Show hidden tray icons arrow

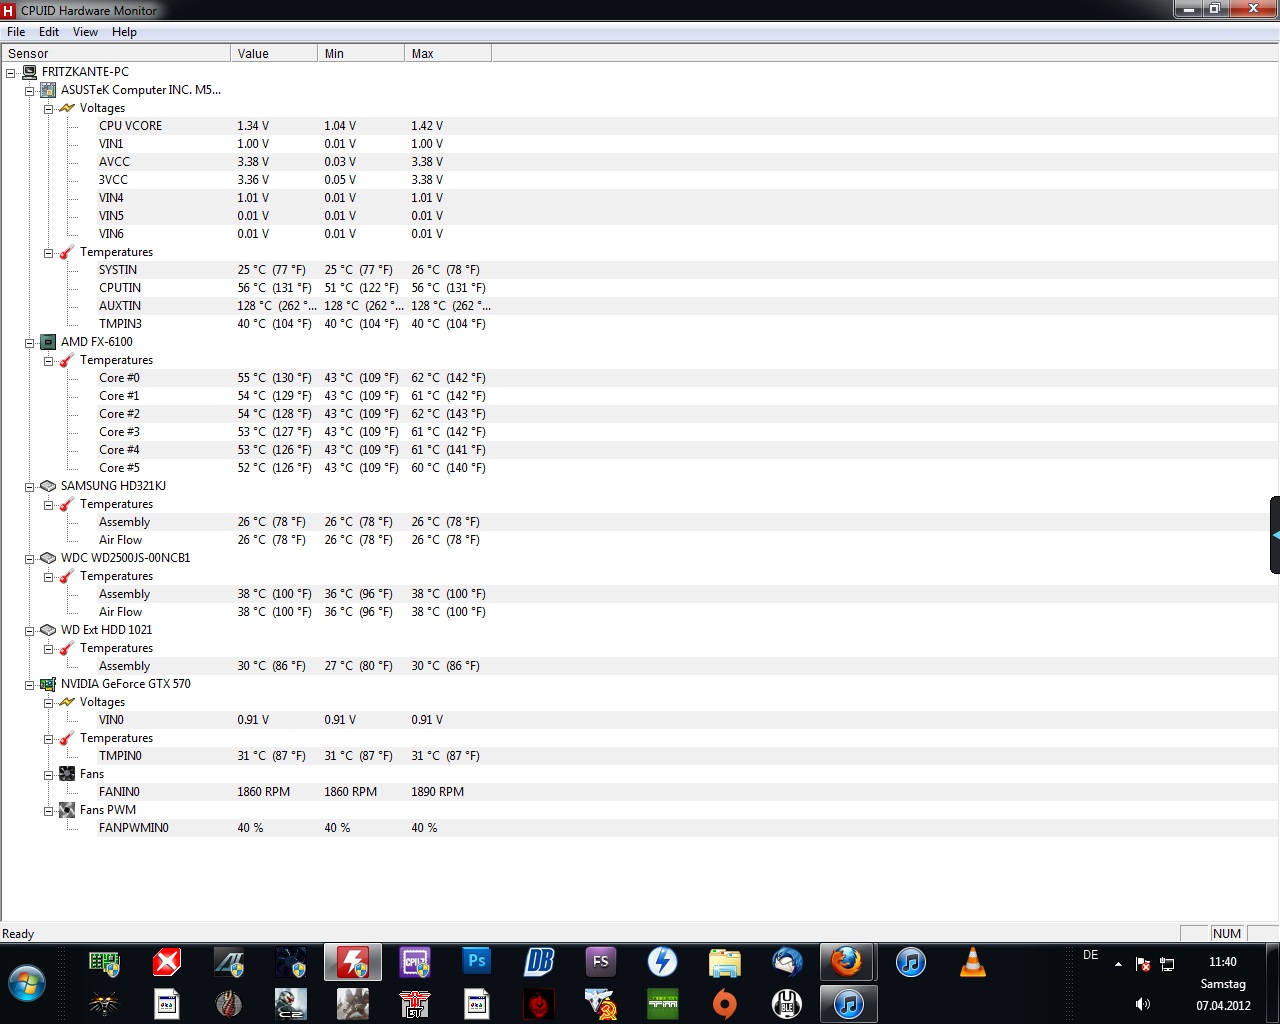1118,964
